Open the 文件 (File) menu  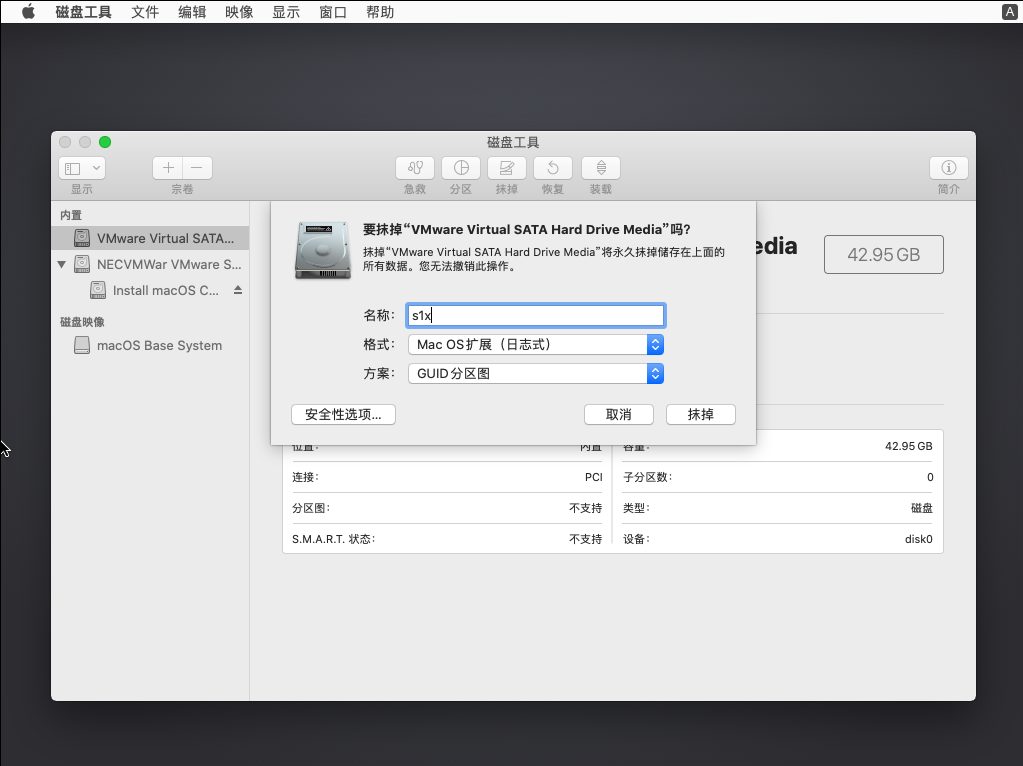coord(145,12)
